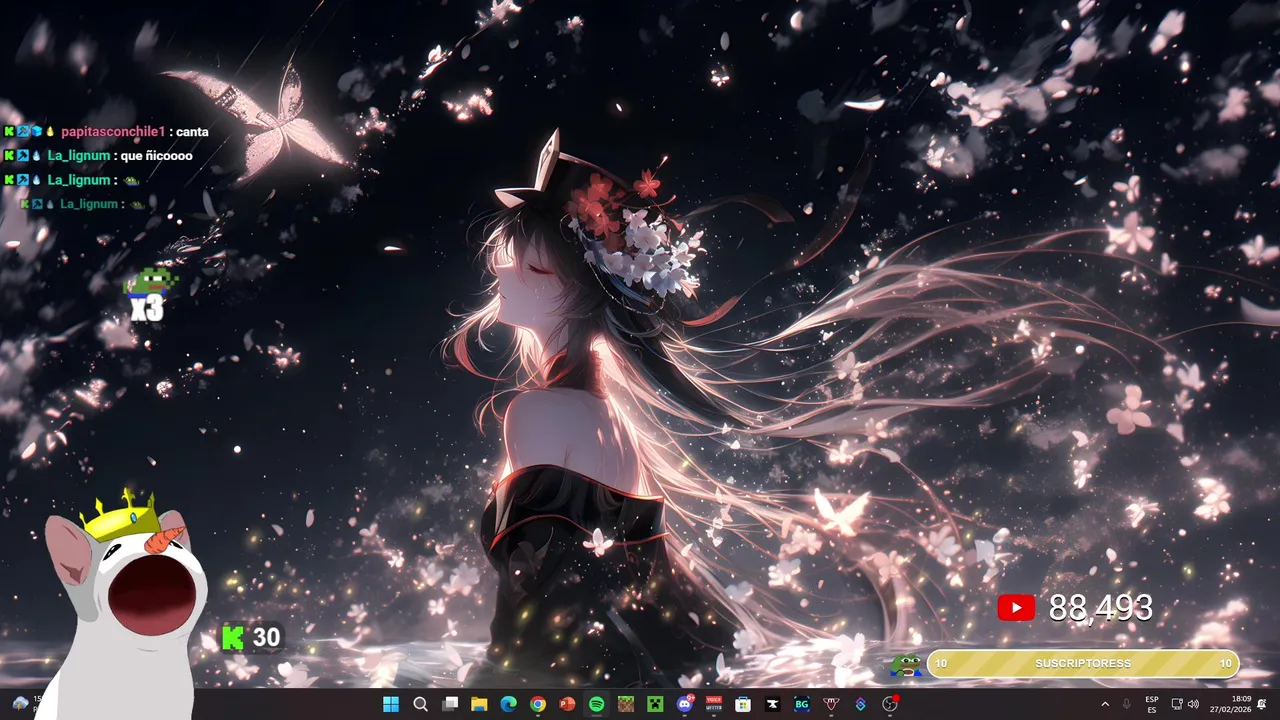Open Voicemeeter from the taskbar
Image resolution: width=1280 pixels, height=720 pixels.
(x=714, y=704)
